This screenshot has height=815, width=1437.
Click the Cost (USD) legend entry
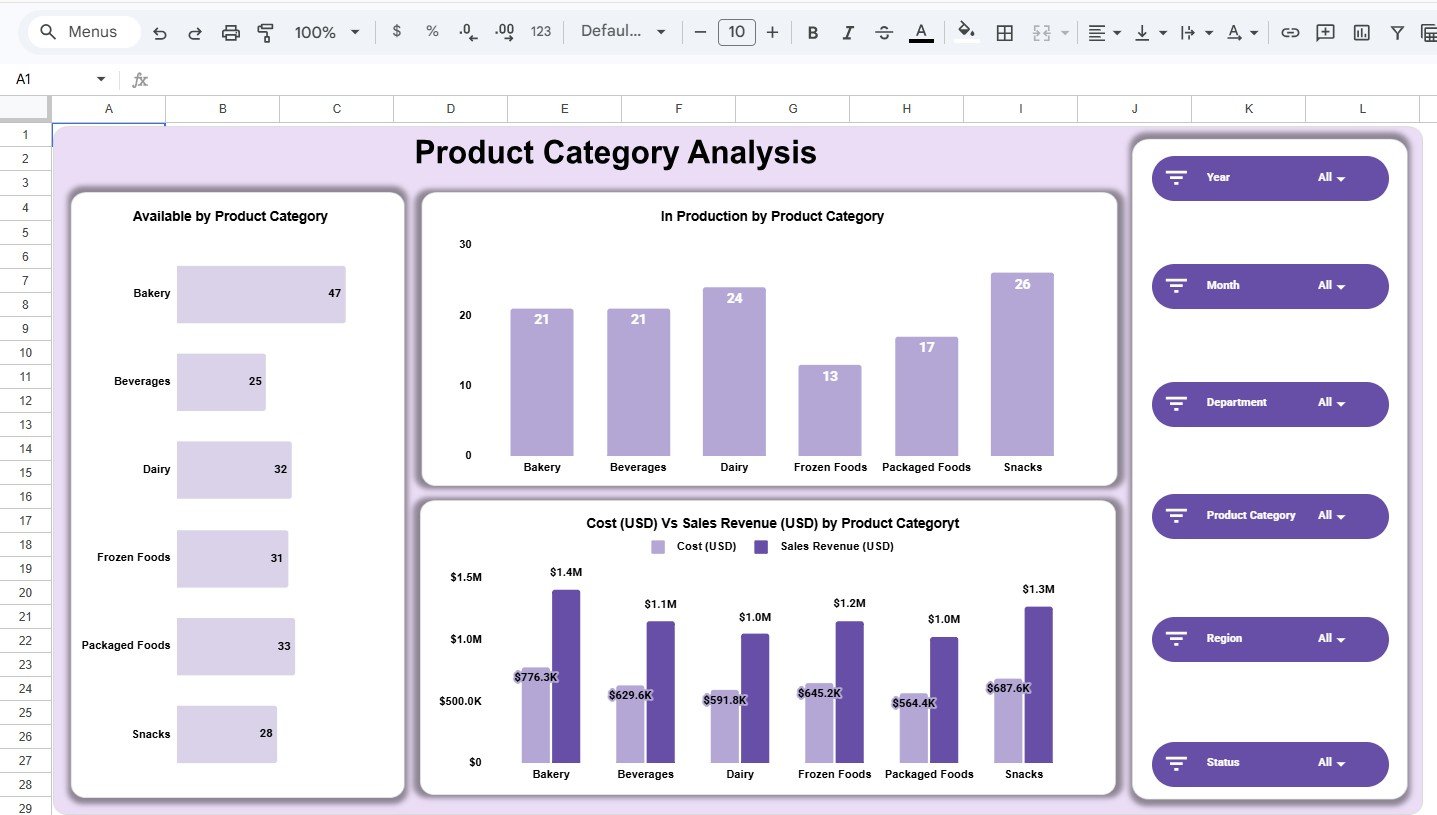pyautogui.click(x=694, y=547)
